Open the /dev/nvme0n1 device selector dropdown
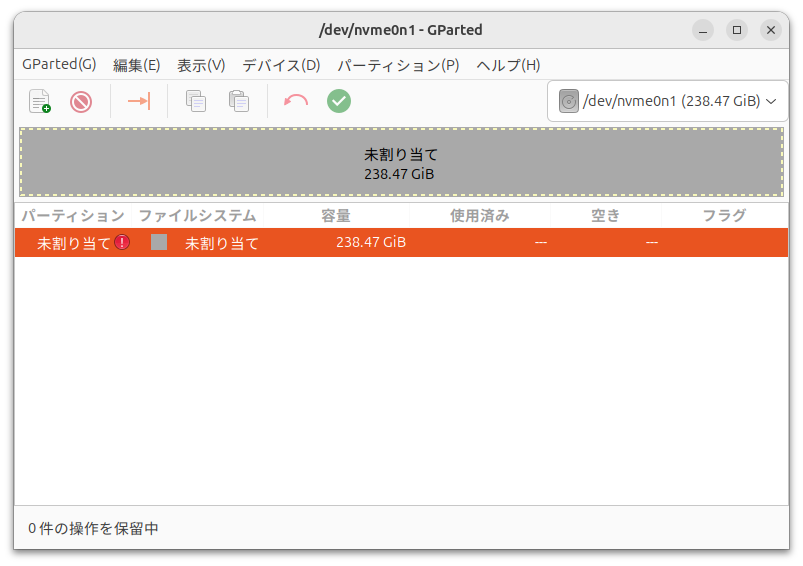803x566 pixels. [x=667, y=101]
